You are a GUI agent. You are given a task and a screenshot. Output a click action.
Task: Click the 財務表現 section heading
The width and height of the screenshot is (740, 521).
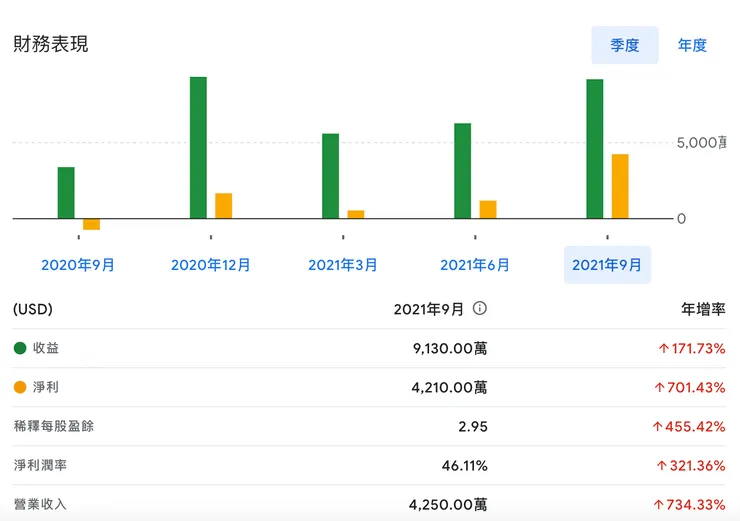tap(50, 44)
